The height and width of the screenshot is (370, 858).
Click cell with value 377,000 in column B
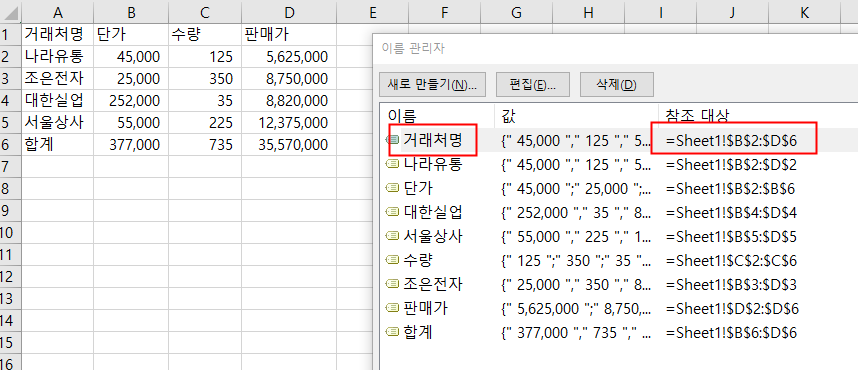tap(131, 144)
